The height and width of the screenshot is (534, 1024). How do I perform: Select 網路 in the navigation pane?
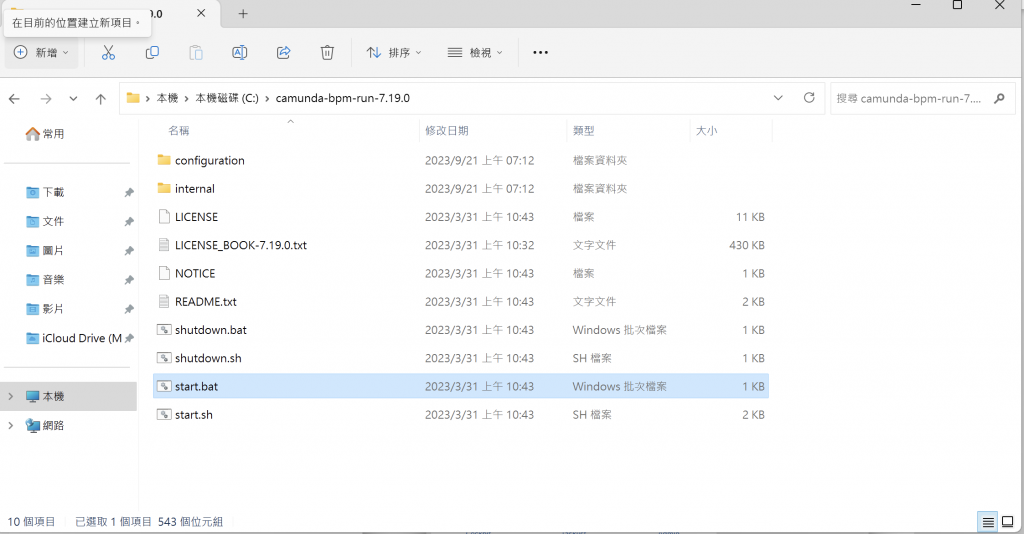pos(45,426)
